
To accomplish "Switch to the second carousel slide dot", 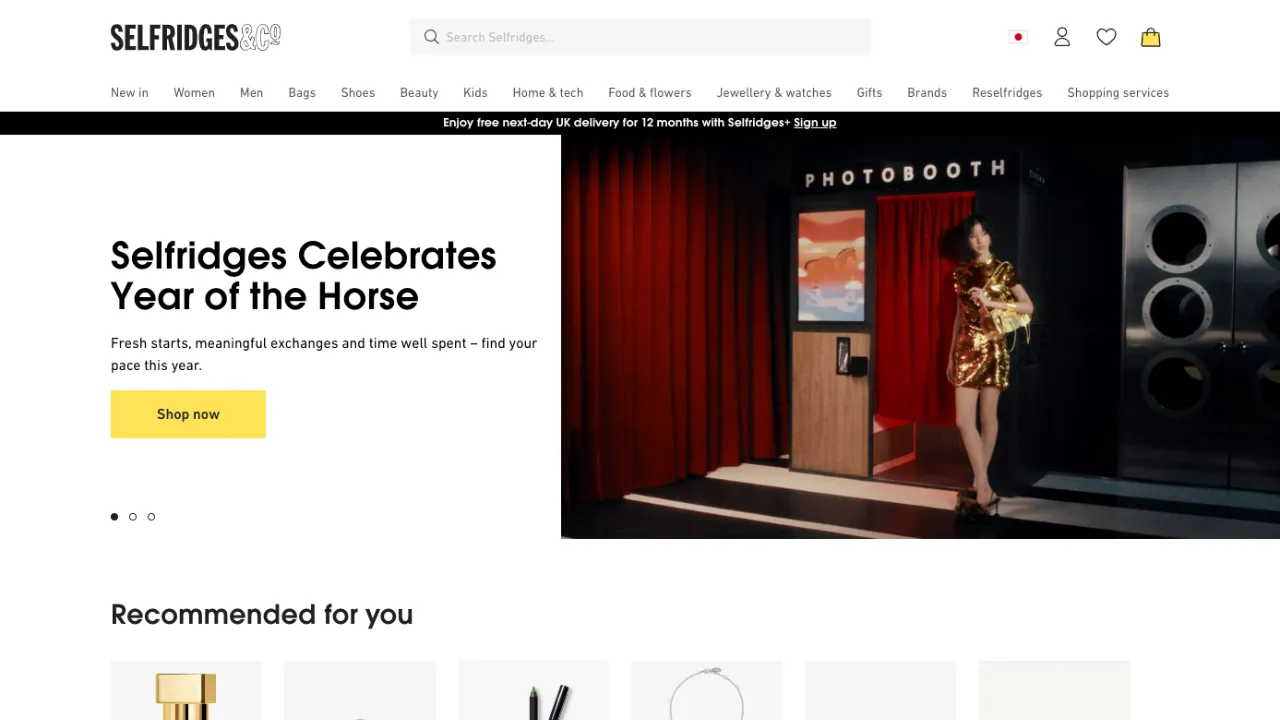I will tap(133, 517).
